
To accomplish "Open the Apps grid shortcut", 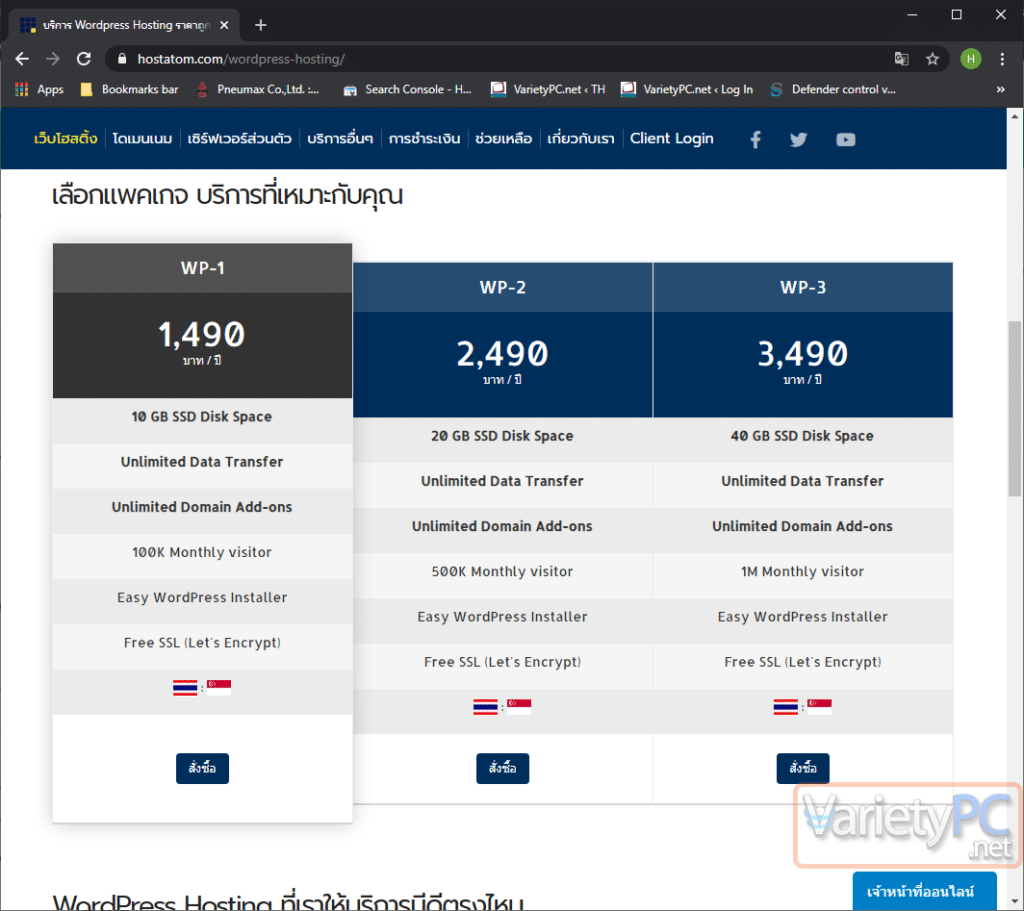I will coord(39,89).
